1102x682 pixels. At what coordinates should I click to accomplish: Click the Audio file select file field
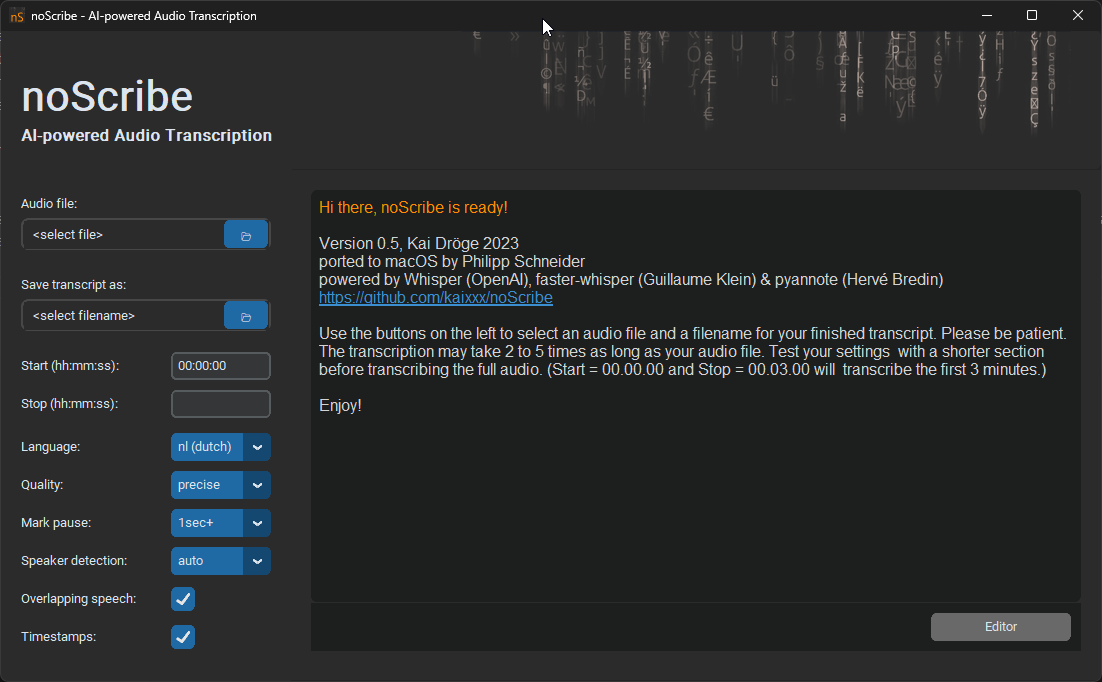click(122, 235)
